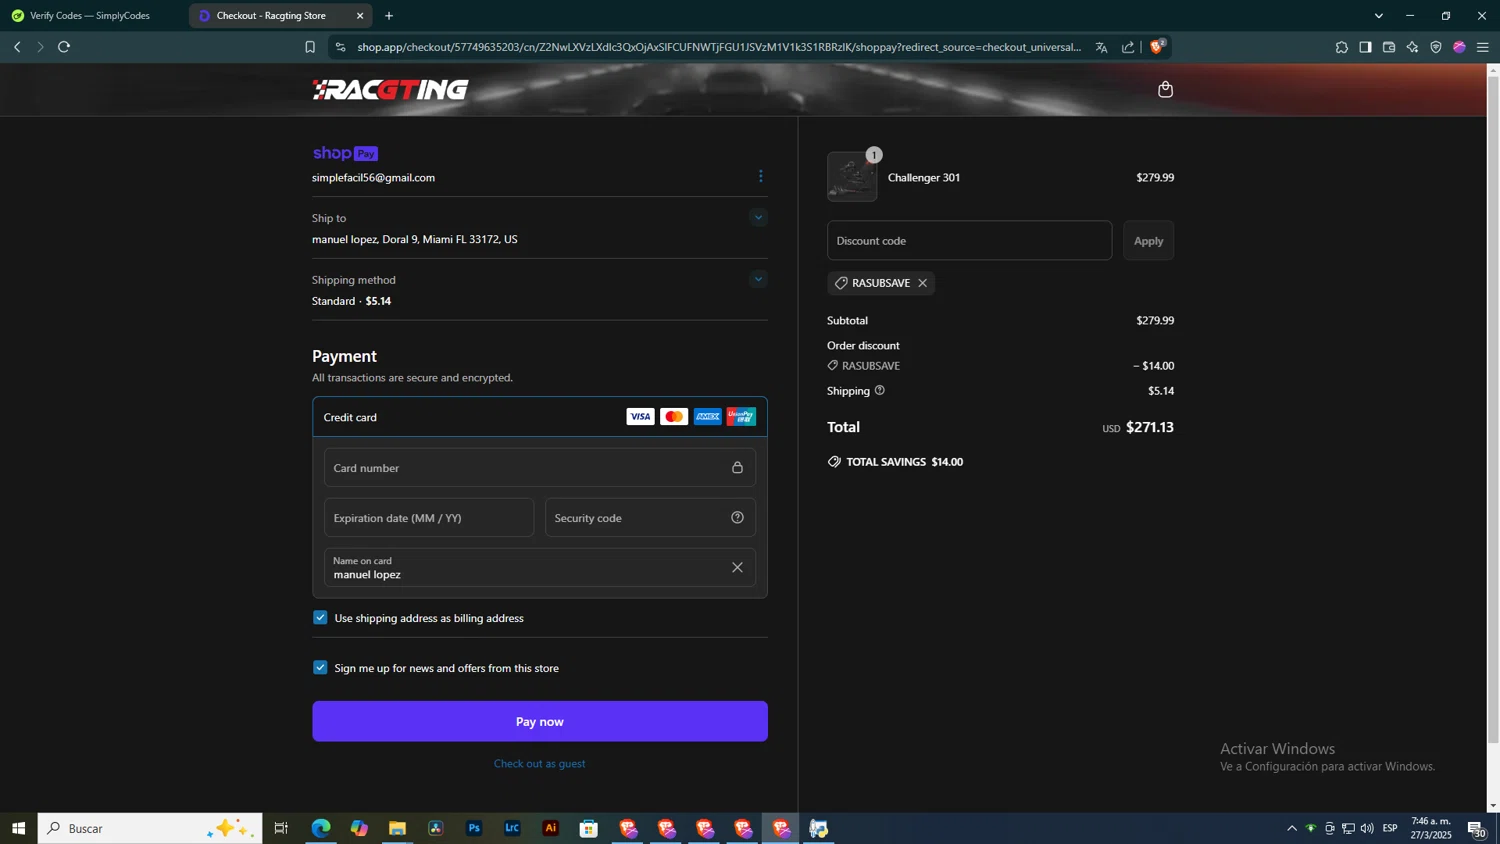The image size is (1500, 844).
Task: Expand the Shipping method section
Action: point(758,279)
